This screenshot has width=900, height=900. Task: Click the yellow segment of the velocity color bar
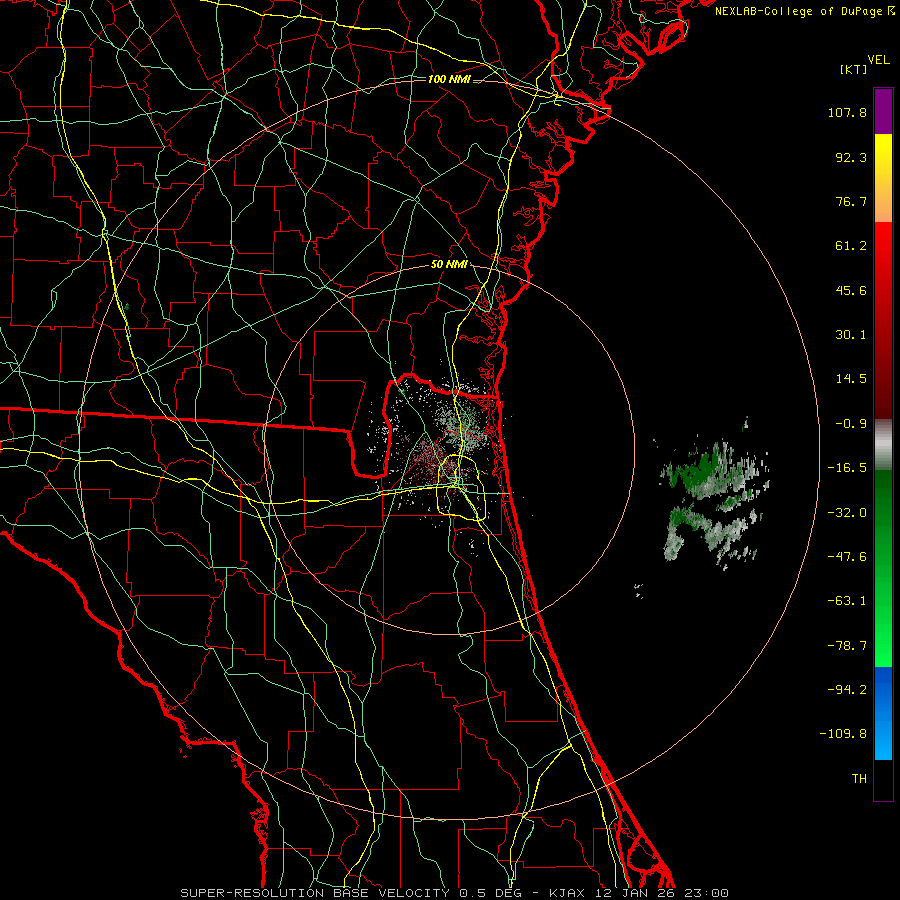pyautogui.click(x=883, y=178)
